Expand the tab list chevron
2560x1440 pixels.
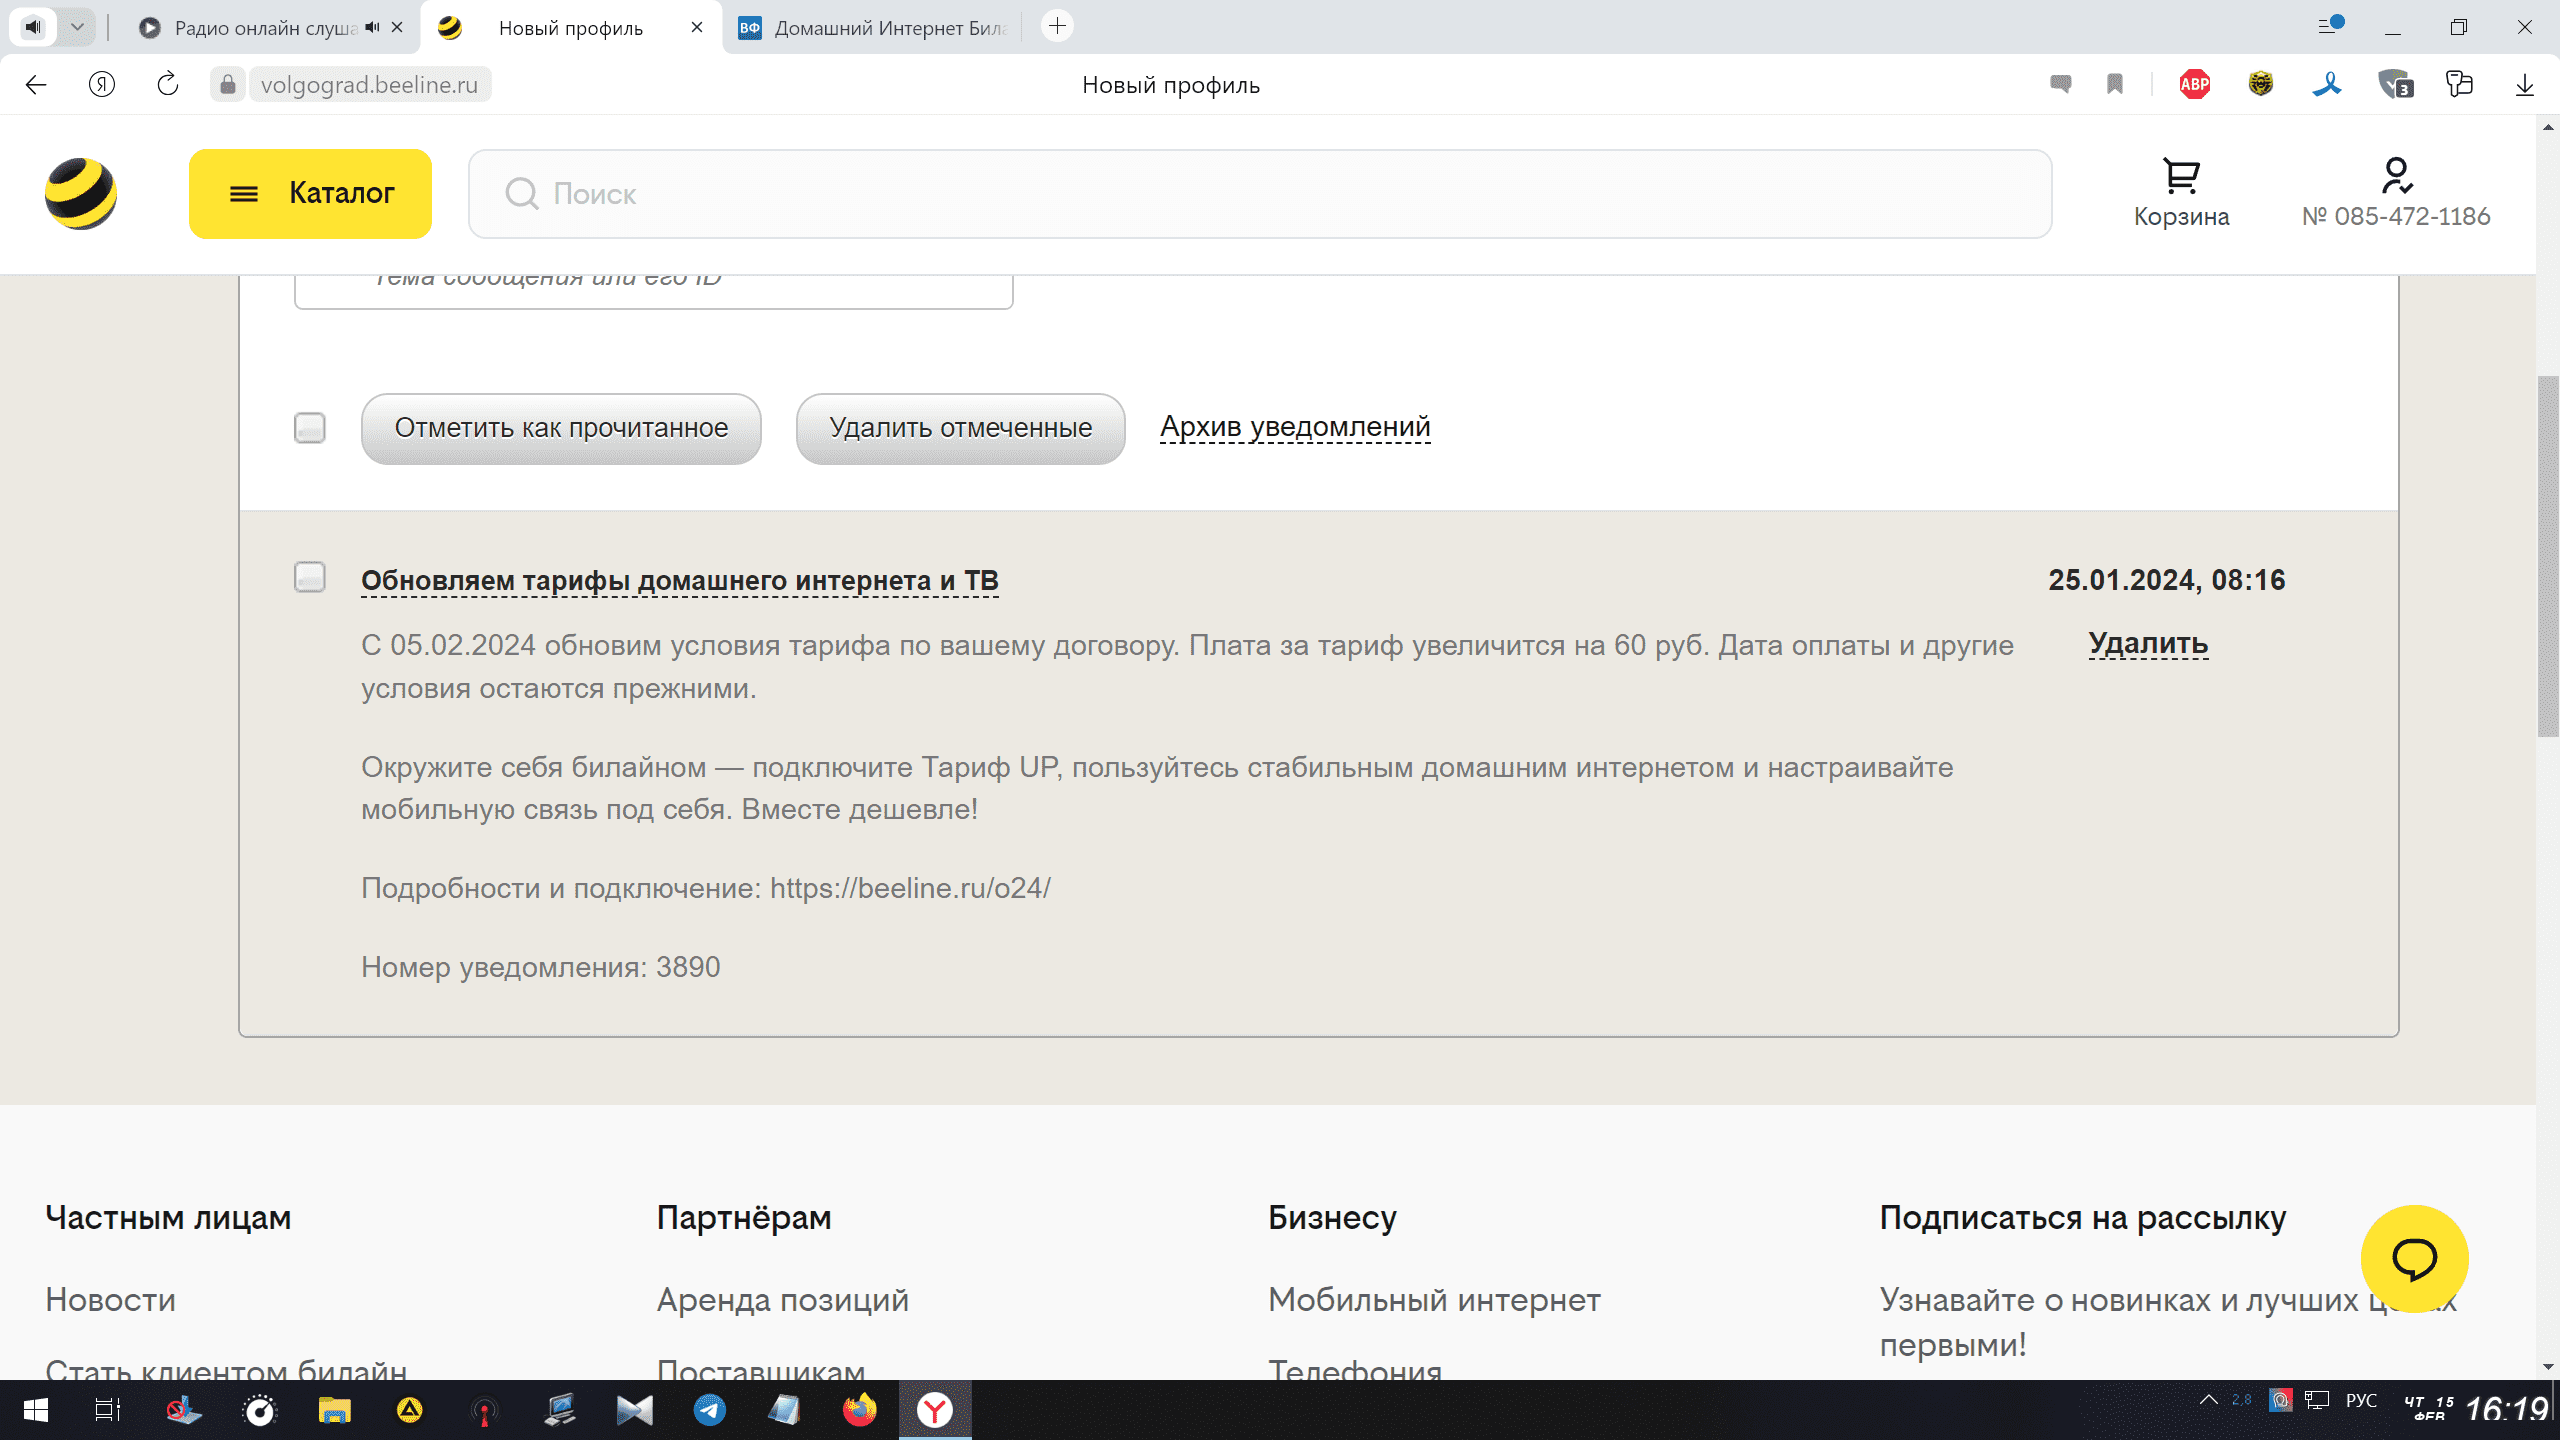77,27
